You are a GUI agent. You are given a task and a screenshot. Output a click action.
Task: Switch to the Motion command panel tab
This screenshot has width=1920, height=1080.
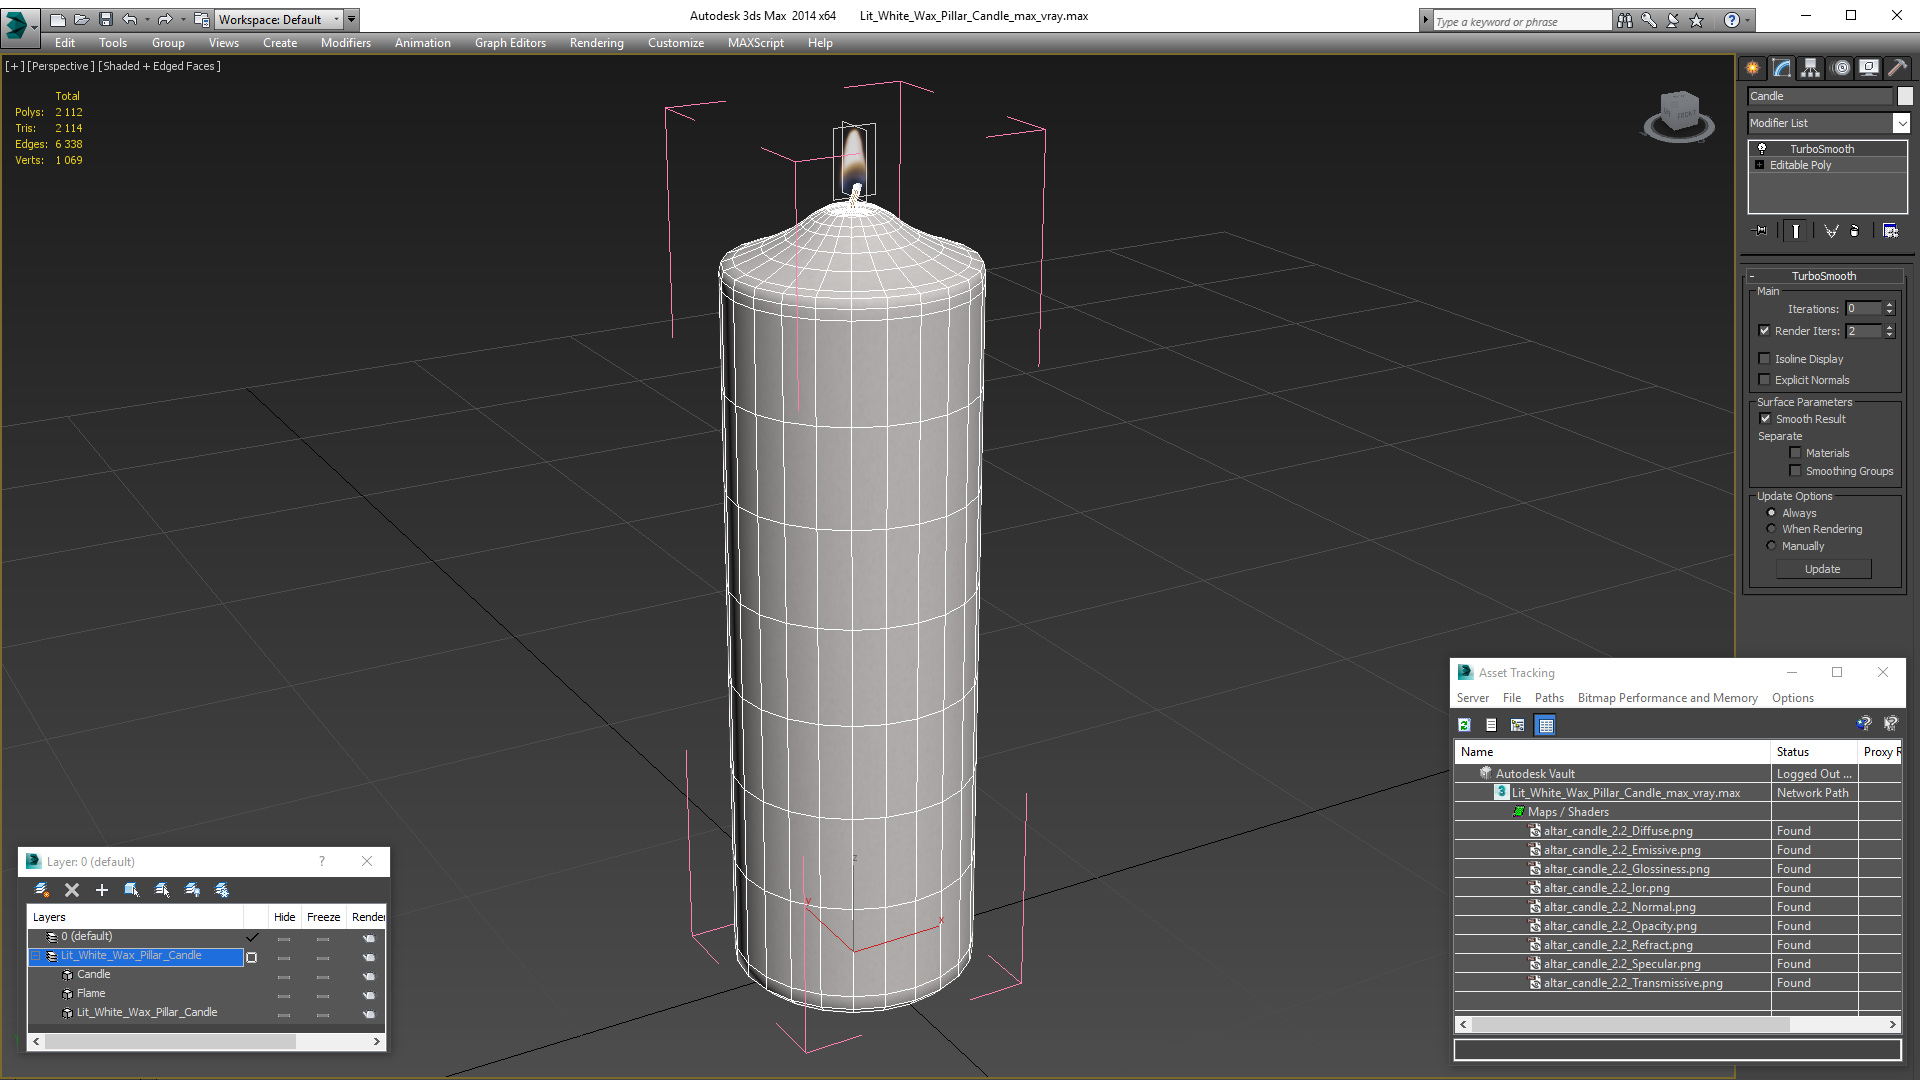pyautogui.click(x=1841, y=68)
